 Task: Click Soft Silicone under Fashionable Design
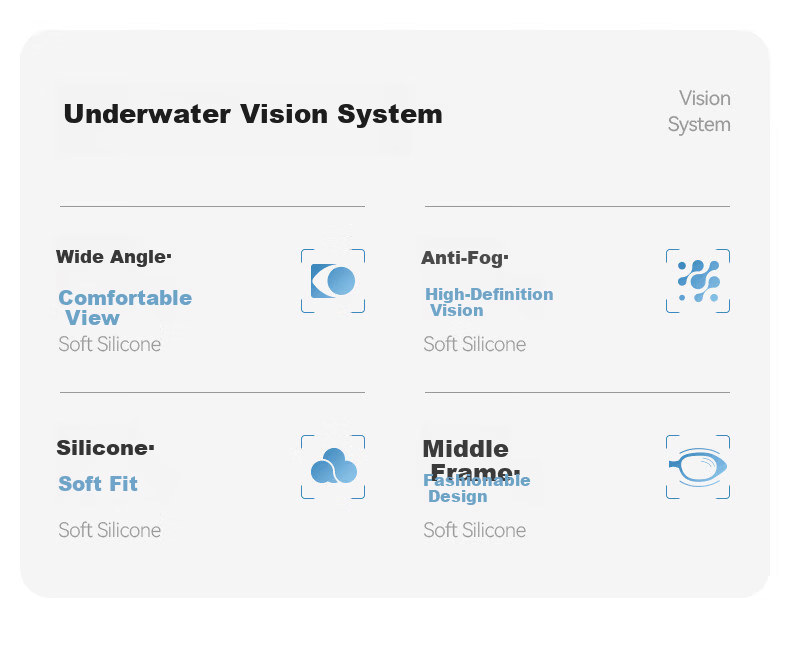[475, 530]
